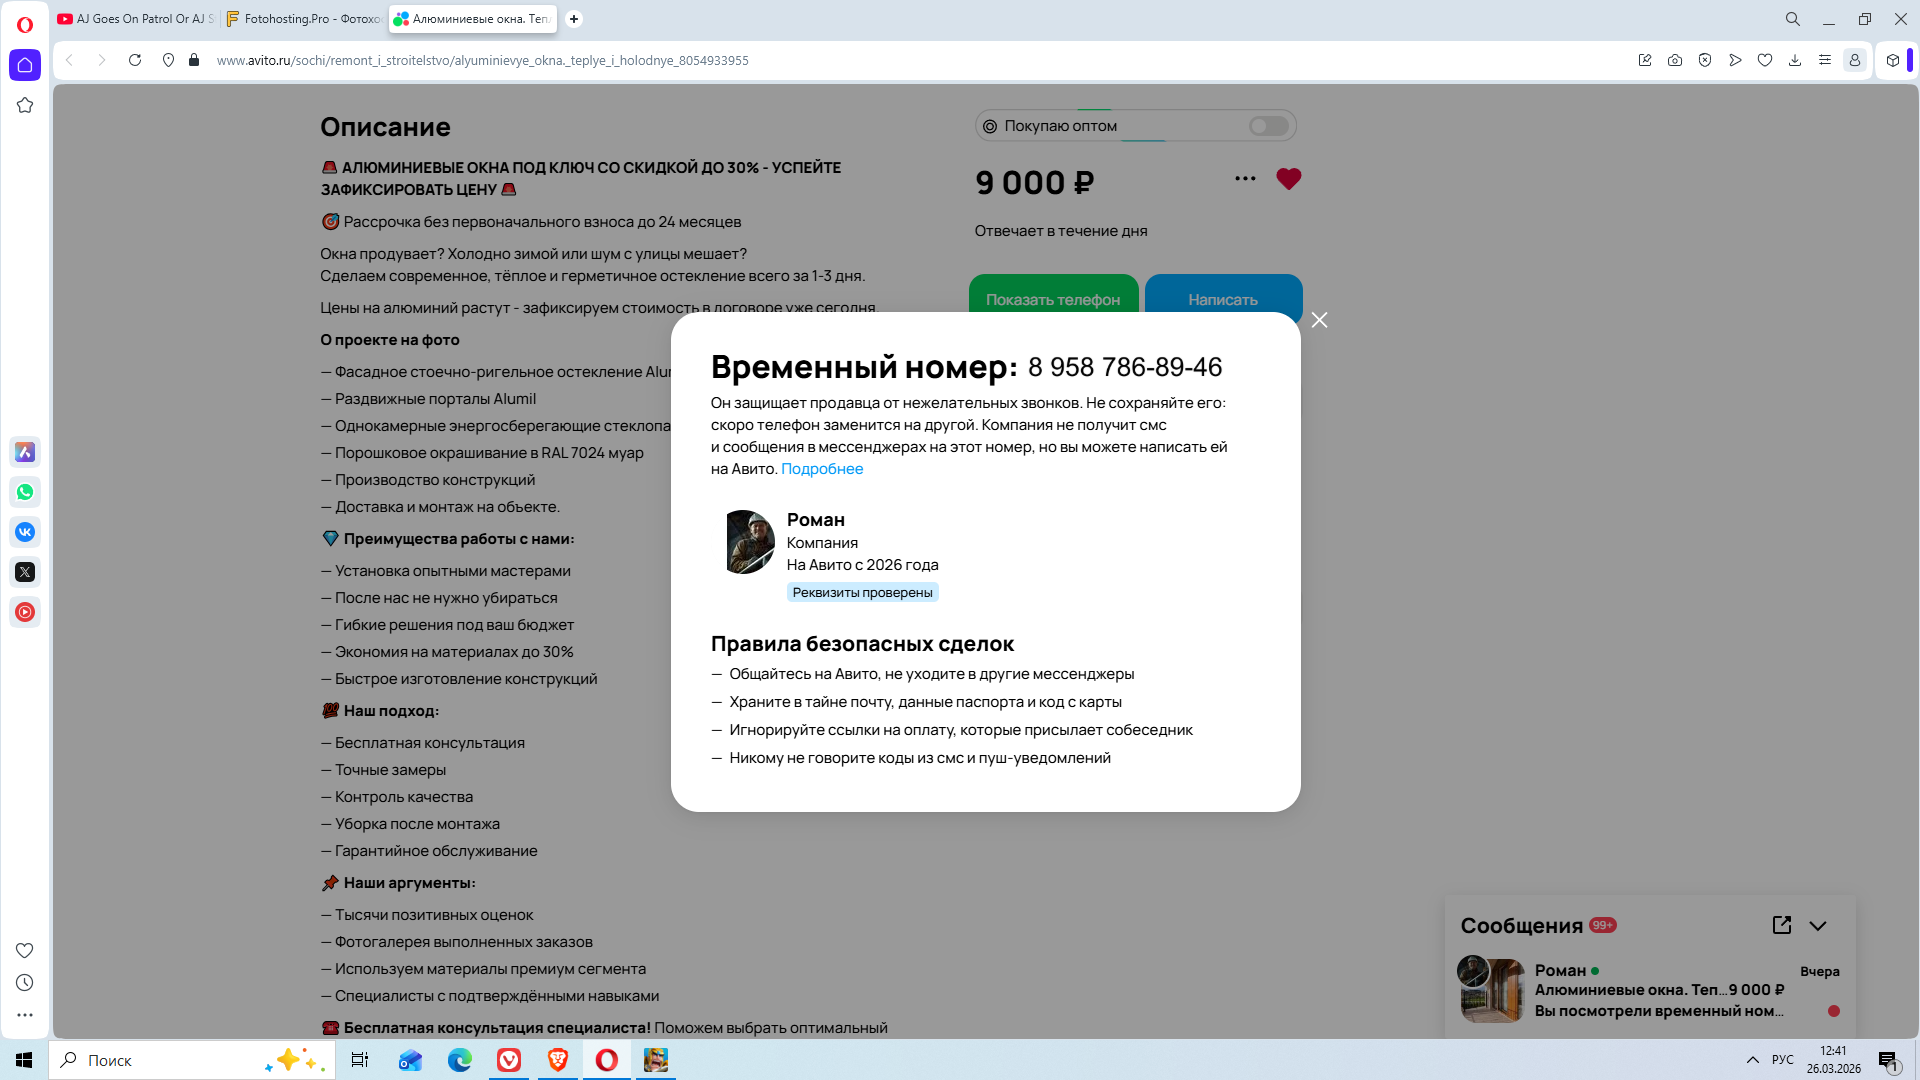Show hidden system tray icons
The width and height of the screenshot is (1920, 1080).
[x=1752, y=1060]
